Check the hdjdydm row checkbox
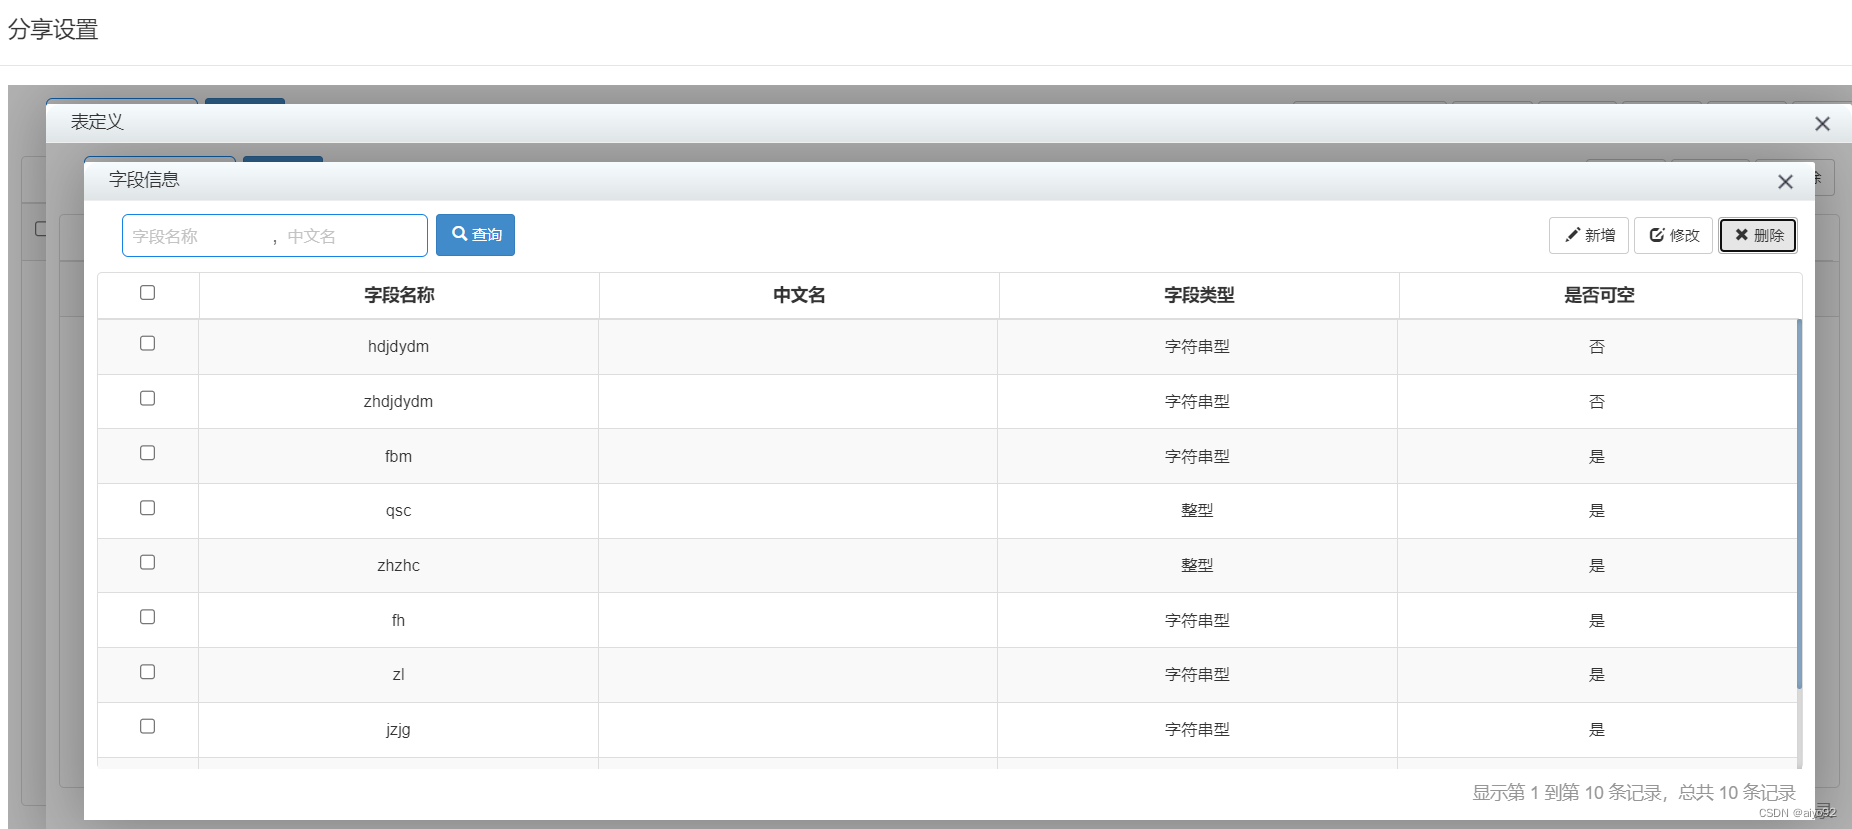1852x829 pixels. click(x=147, y=344)
